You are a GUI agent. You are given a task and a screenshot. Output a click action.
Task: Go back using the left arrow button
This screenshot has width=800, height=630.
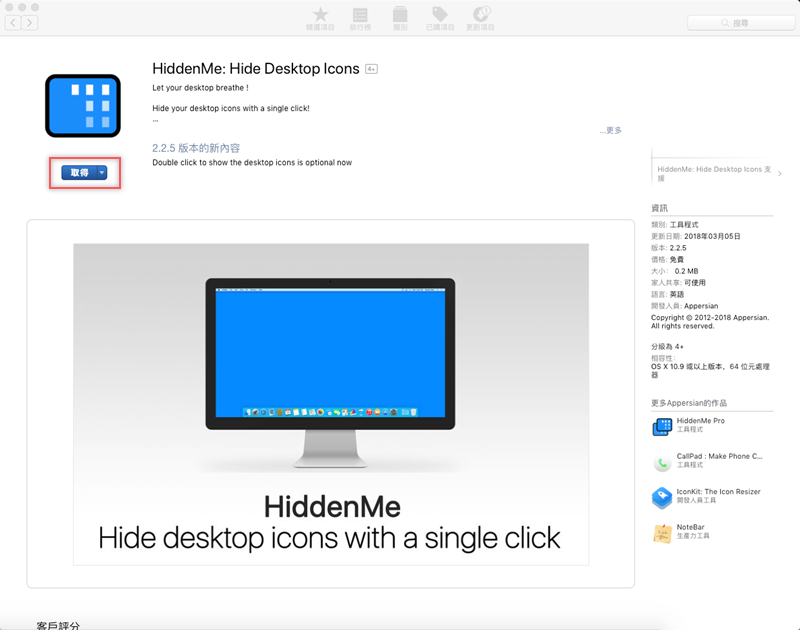(13, 22)
